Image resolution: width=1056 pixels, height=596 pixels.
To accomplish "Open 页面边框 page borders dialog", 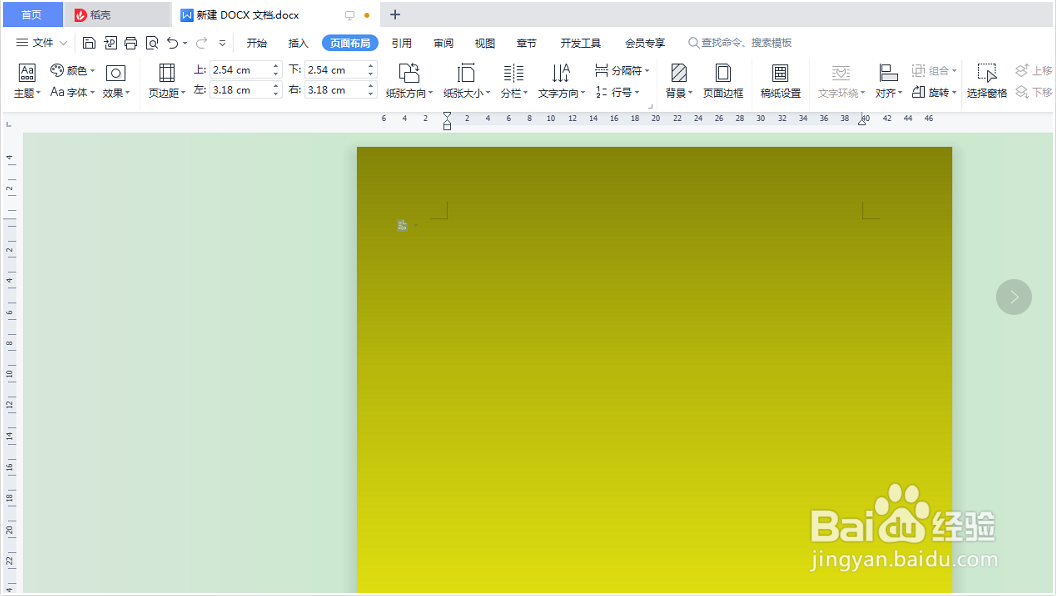I will [723, 80].
